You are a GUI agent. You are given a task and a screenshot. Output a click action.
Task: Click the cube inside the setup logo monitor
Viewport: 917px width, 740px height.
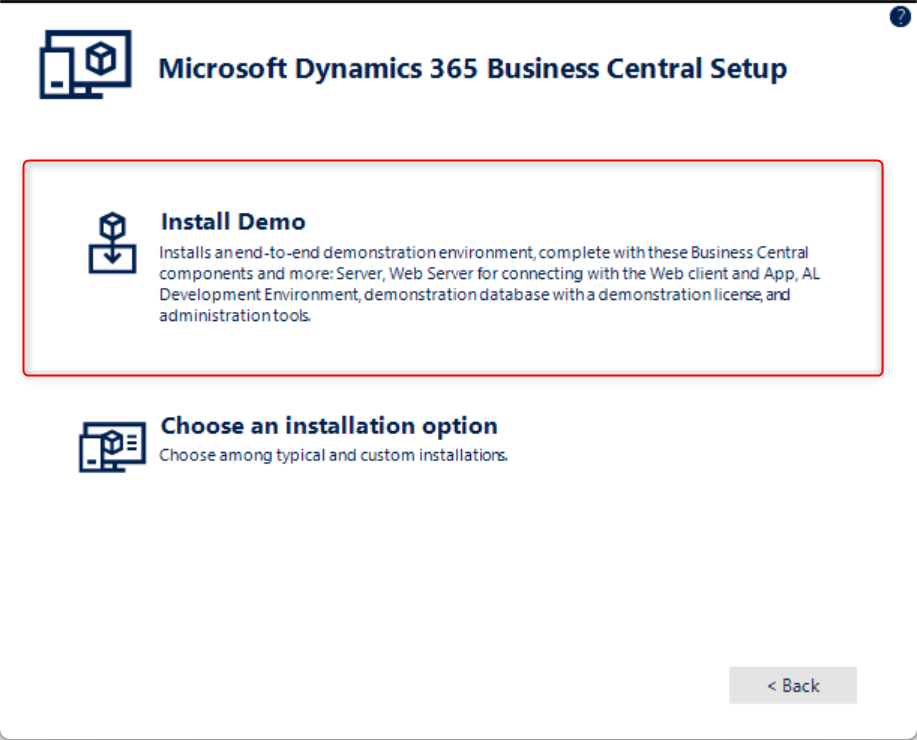(x=101, y=58)
